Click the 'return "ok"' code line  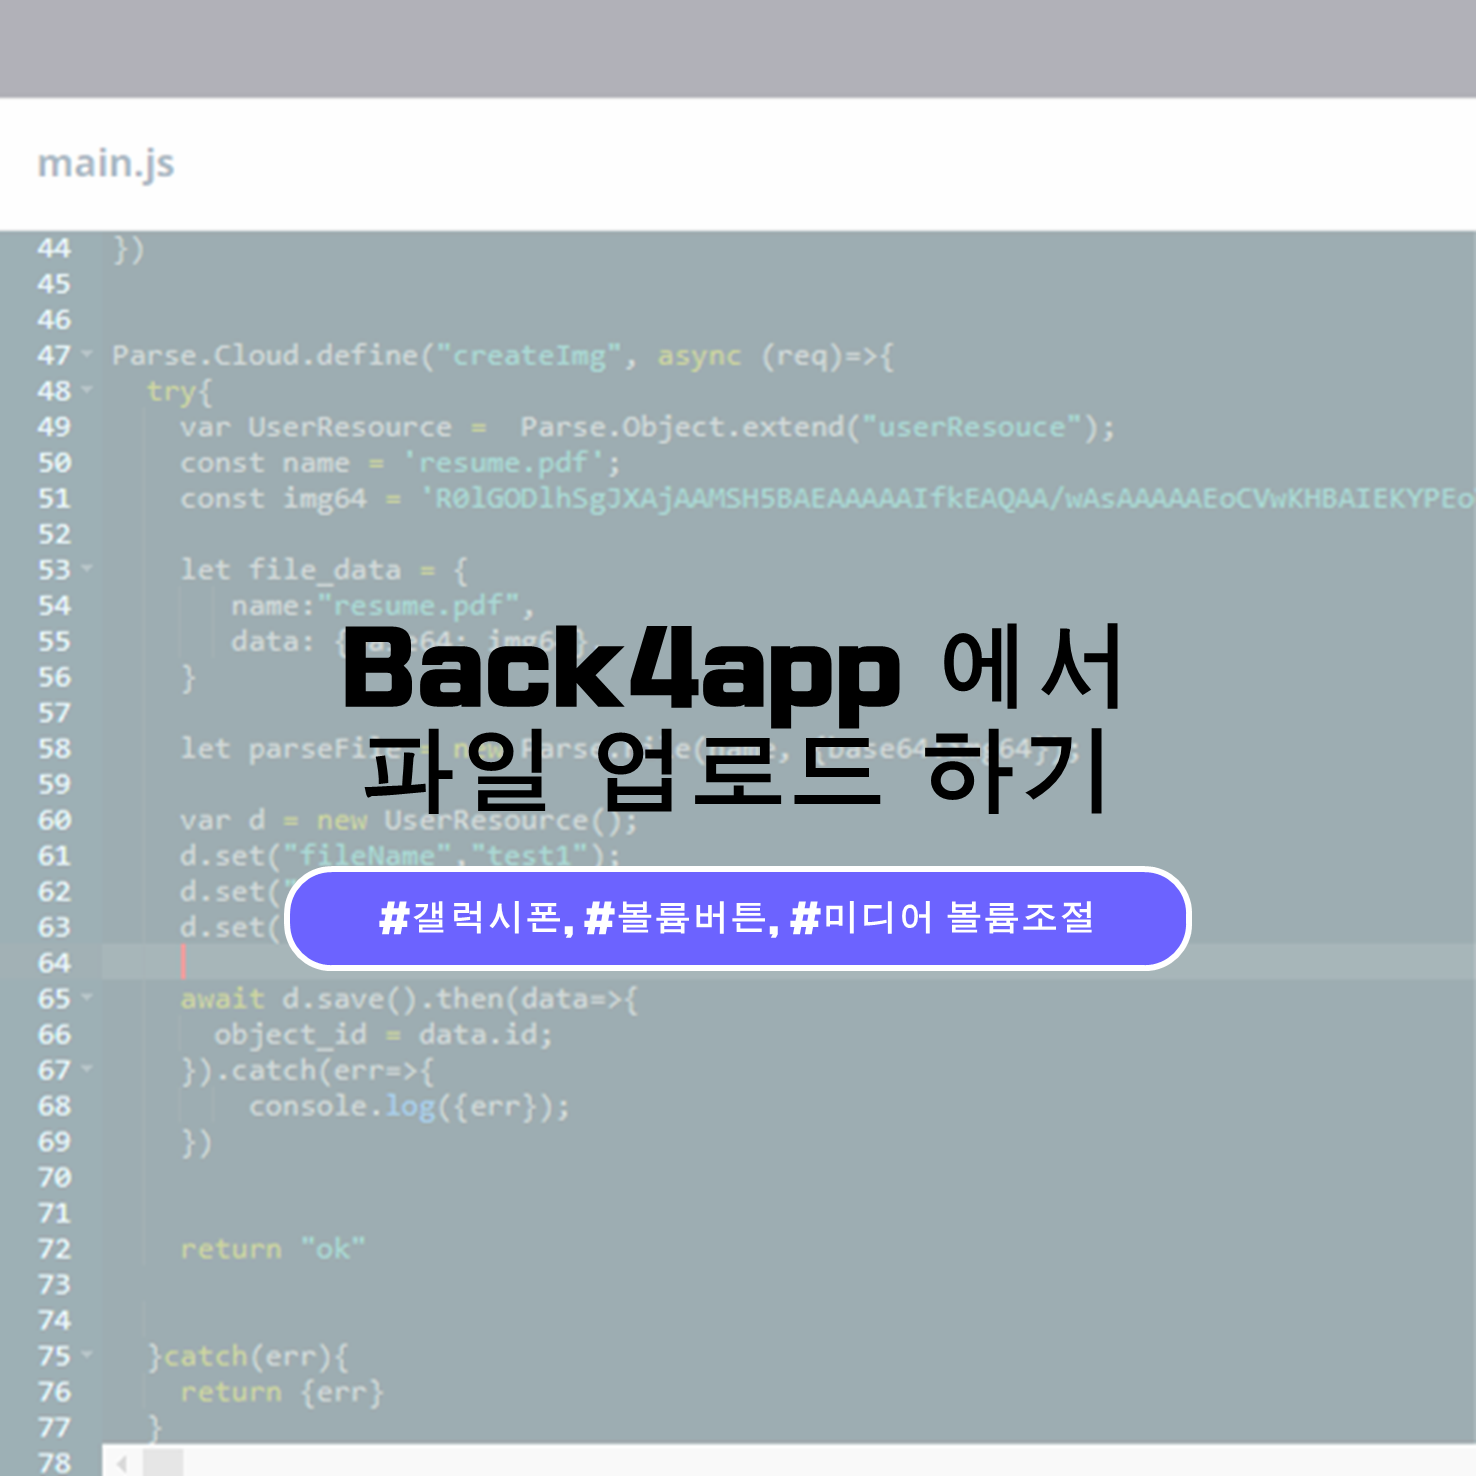click(x=273, y=1249)
